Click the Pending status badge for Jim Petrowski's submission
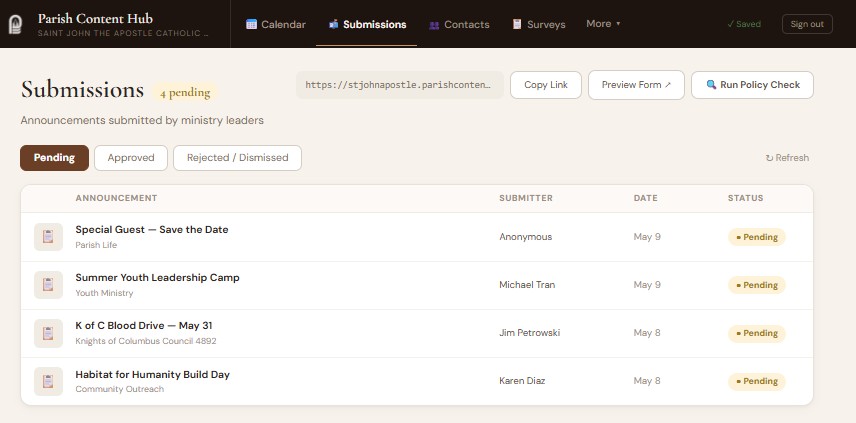Viewport: 856px width, 423px height. coord(757,333)
